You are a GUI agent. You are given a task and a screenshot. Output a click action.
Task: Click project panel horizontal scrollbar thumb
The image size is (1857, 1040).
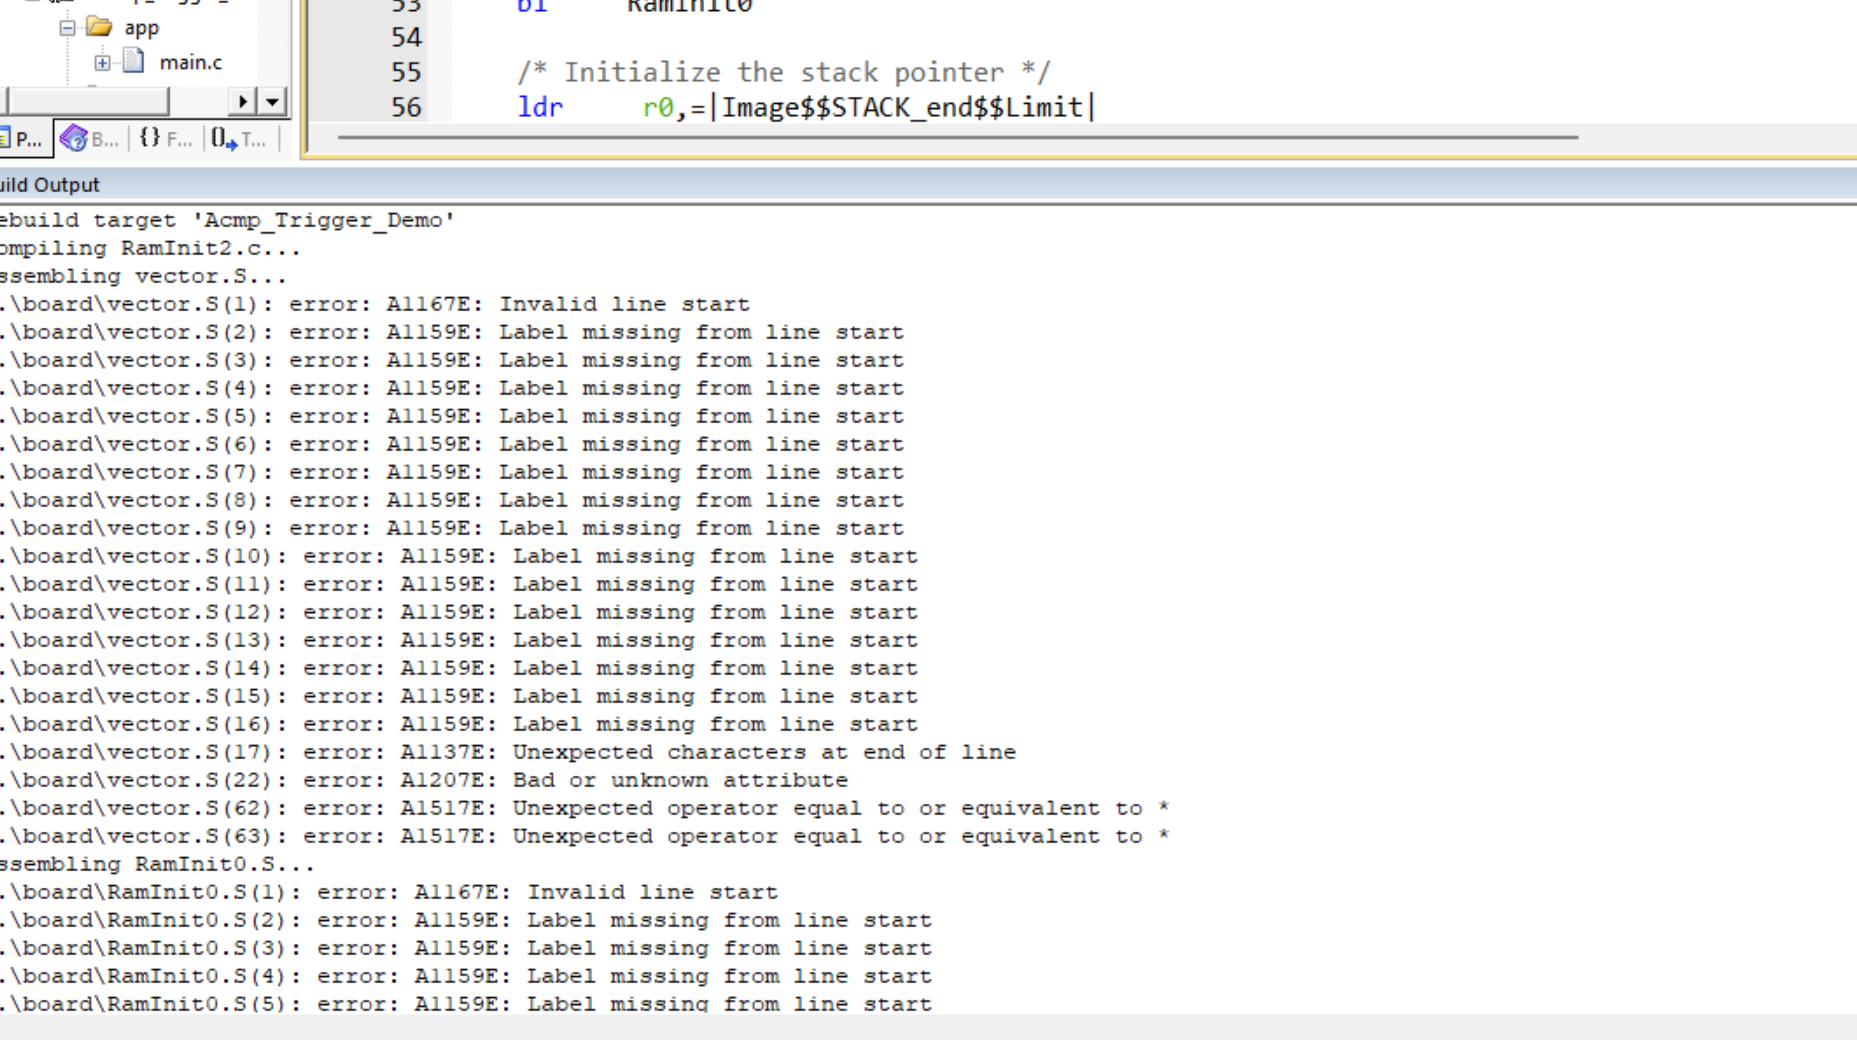(88, 101)
